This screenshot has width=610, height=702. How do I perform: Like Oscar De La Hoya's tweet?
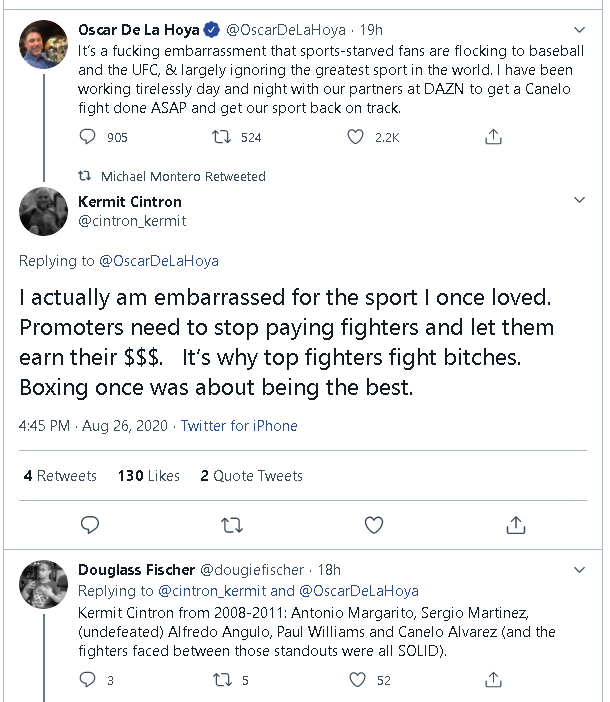[356, 138]
